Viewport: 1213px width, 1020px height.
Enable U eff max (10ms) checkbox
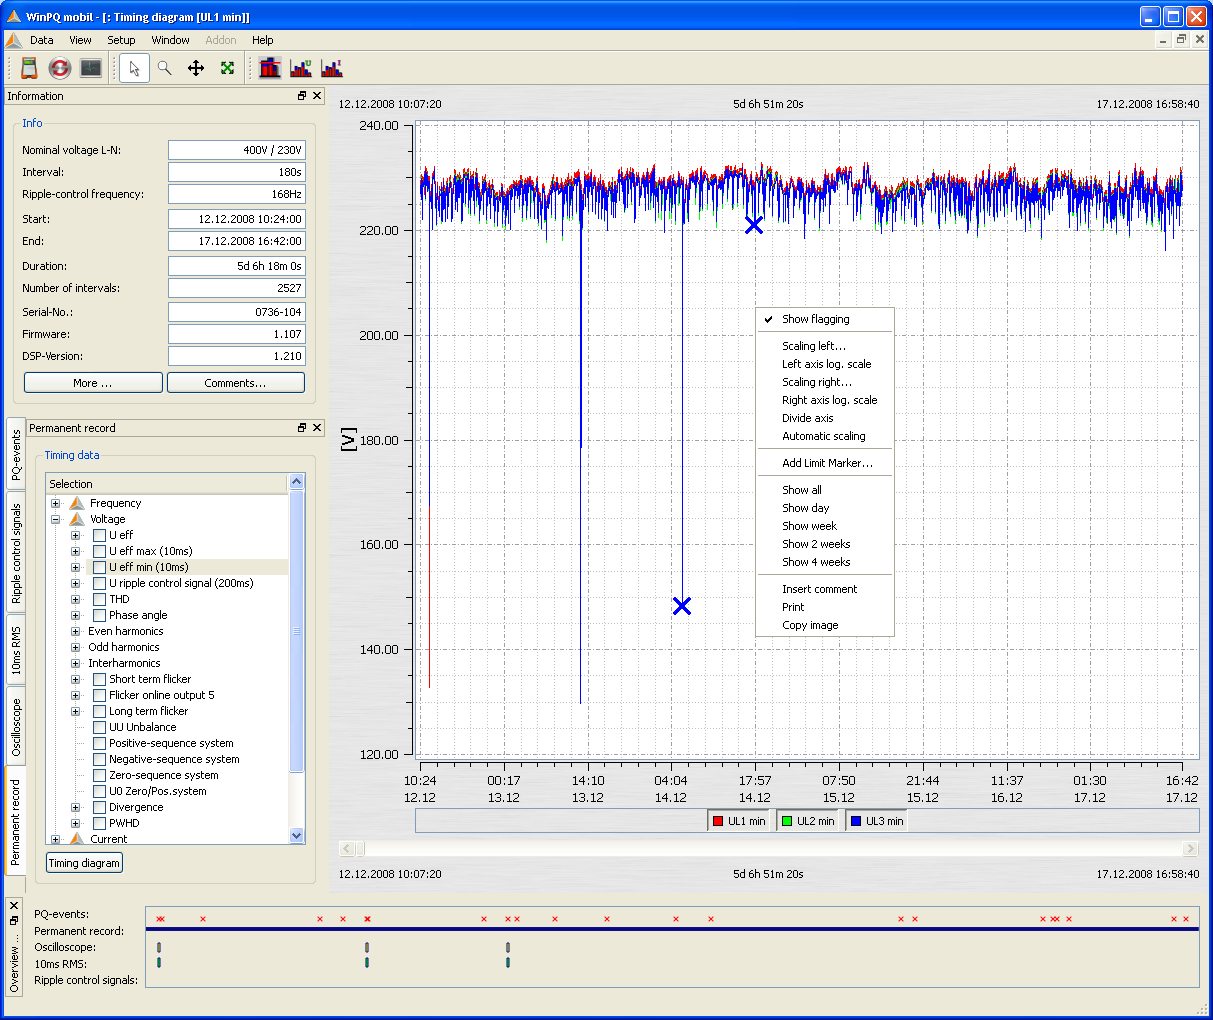coord(99,551)
